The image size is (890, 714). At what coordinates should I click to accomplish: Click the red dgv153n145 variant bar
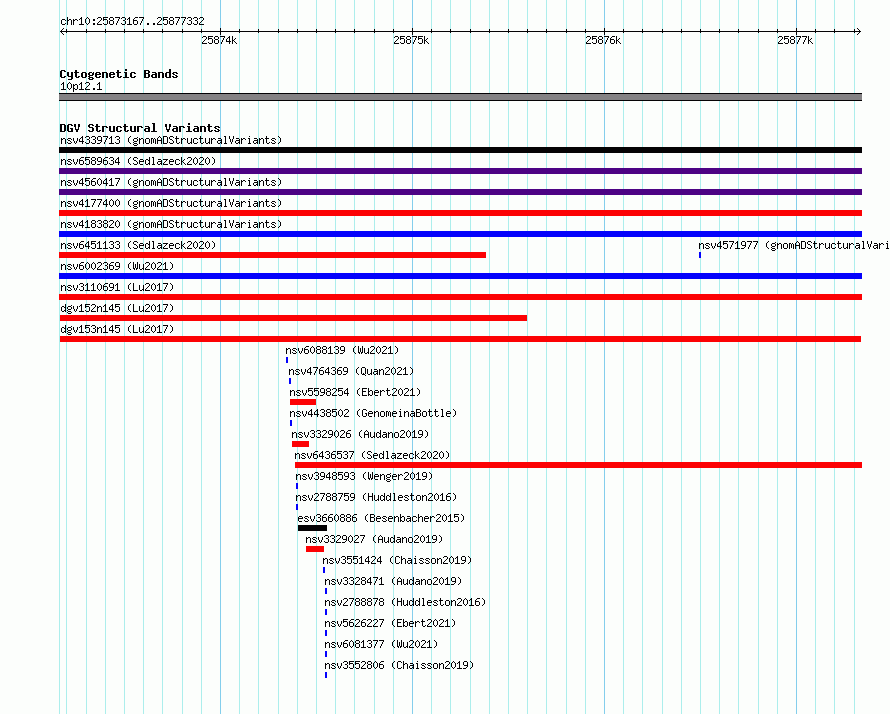click(460, 339)
